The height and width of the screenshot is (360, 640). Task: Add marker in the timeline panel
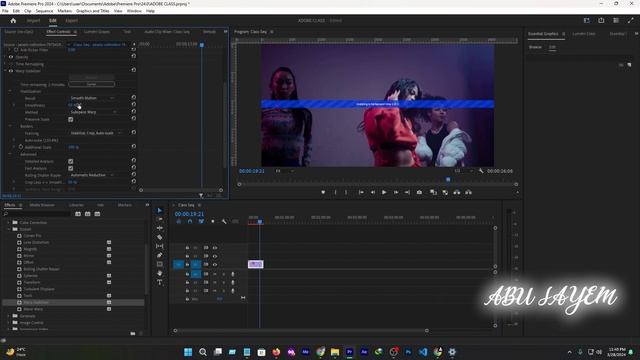pyautogui.click(x=213, y=221)
